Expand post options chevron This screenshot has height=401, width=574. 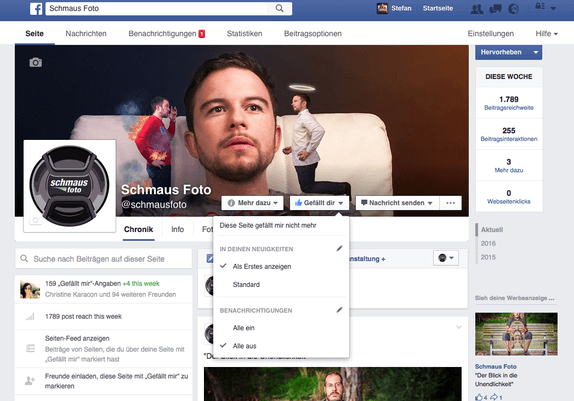pos(458,327)
